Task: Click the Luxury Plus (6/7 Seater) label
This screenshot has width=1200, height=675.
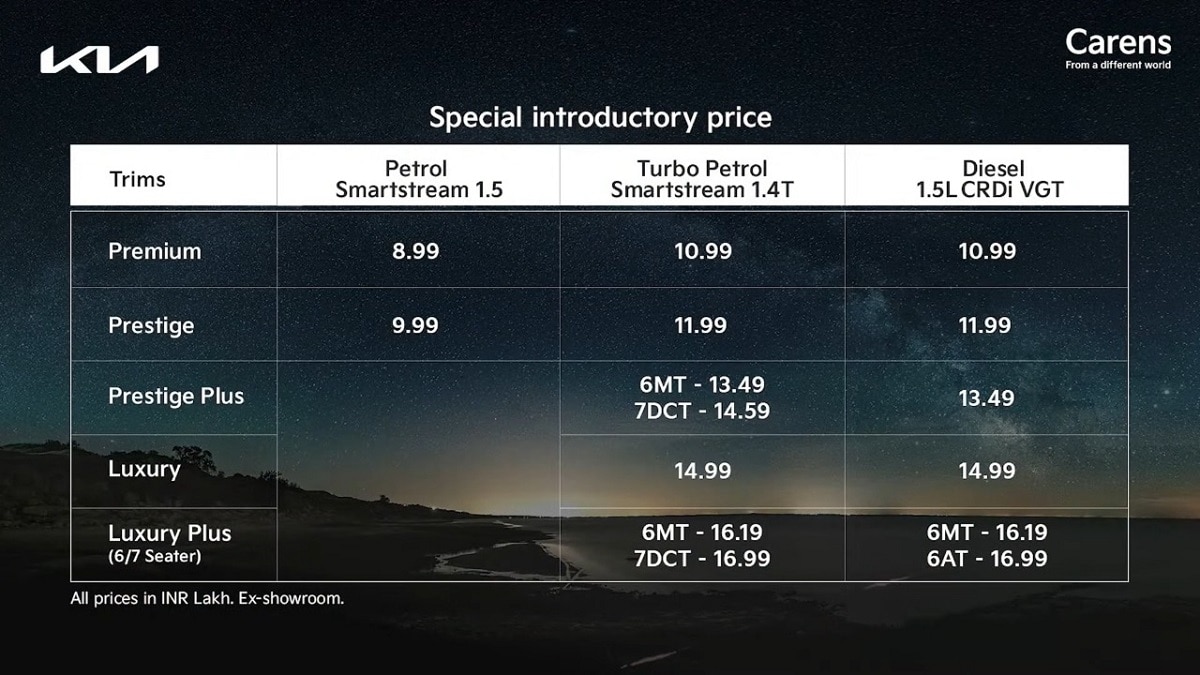Action: coord(169,542)
